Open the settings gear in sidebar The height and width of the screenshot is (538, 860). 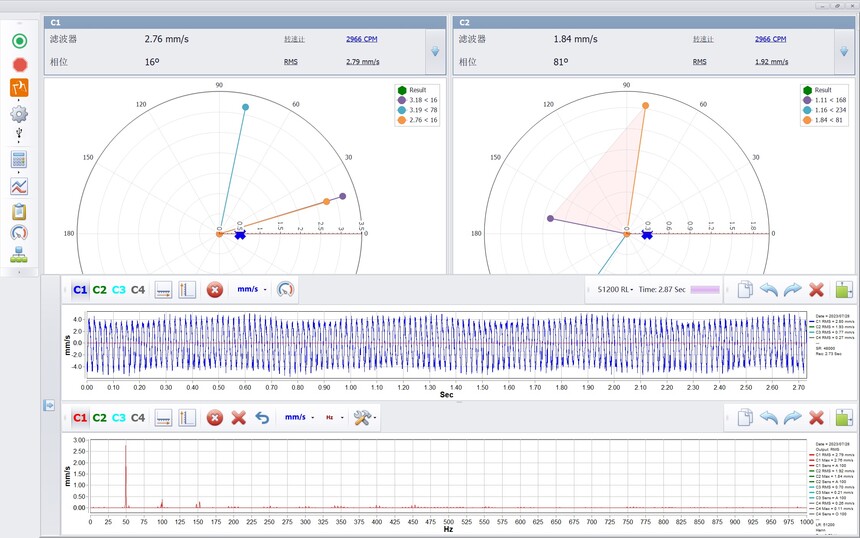tap(19, 113)
